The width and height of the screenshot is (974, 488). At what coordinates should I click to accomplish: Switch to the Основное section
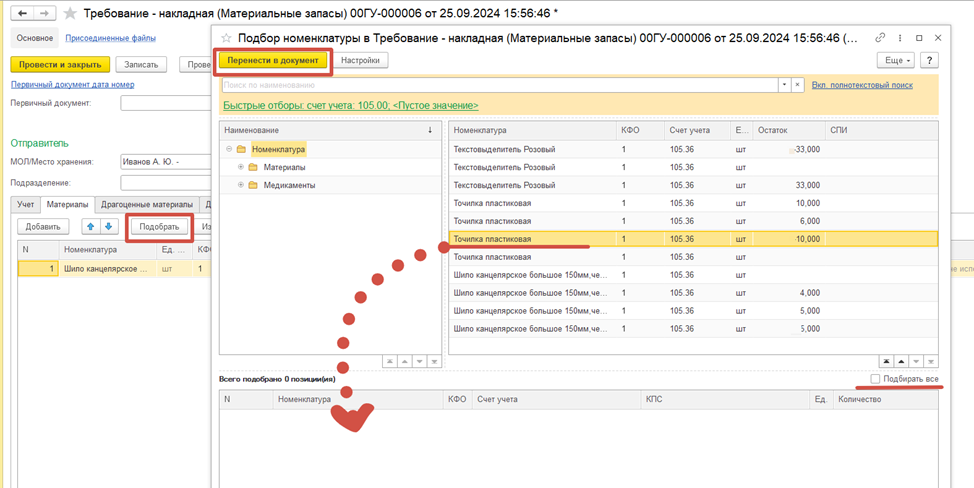coord(35,38)
